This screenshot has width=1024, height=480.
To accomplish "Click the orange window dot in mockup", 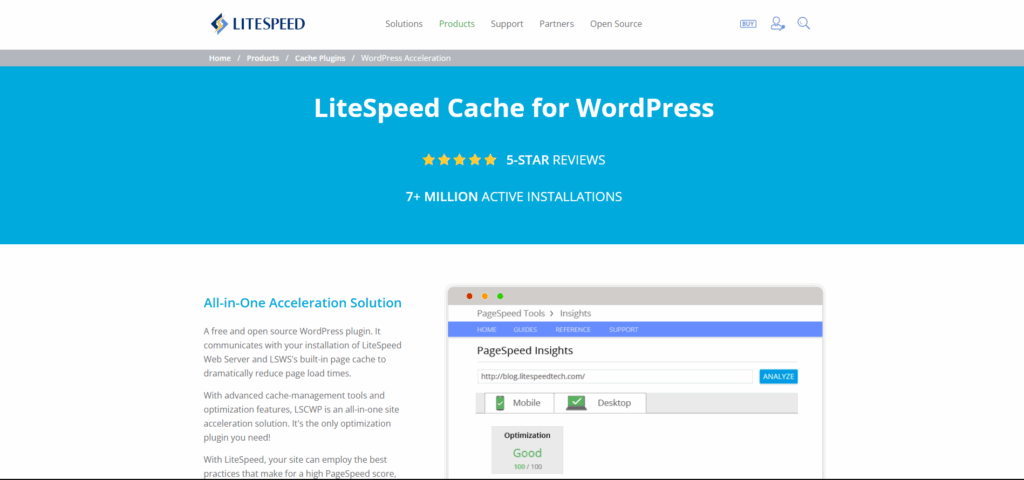I will (485, 296).
